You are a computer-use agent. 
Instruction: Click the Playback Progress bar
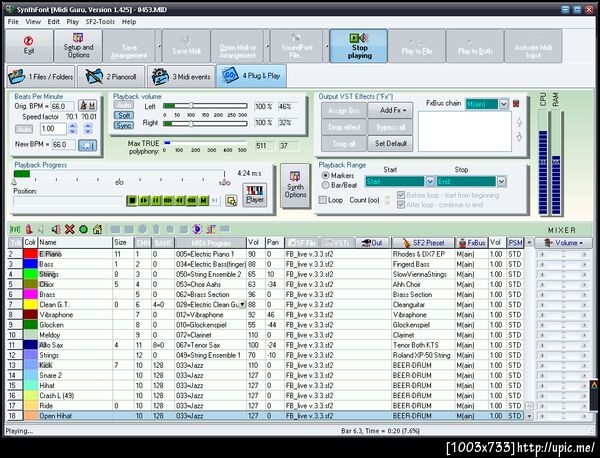tap(119, 174)
